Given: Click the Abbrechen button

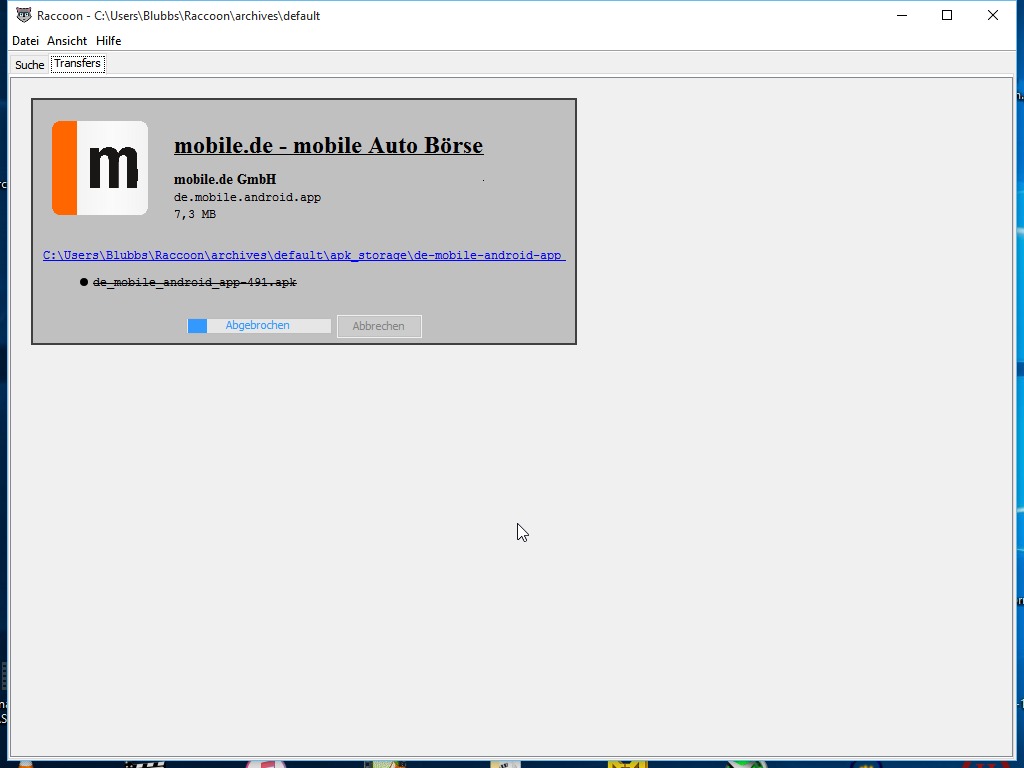Looking at the screenshot, I should 379,326.
